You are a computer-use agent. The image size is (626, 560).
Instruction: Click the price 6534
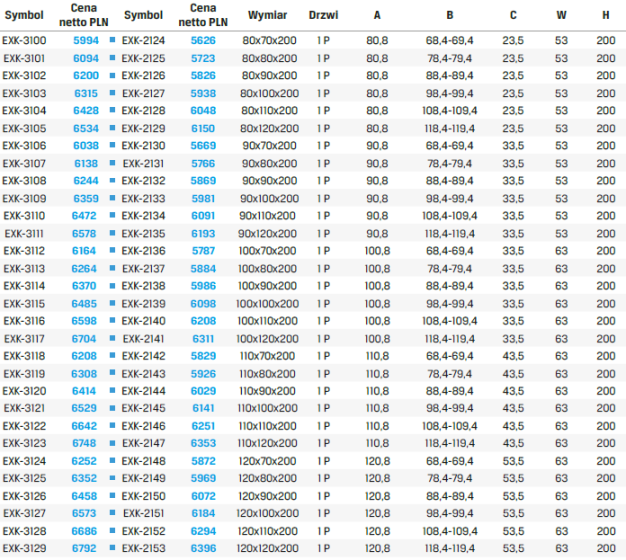[86, 129]
